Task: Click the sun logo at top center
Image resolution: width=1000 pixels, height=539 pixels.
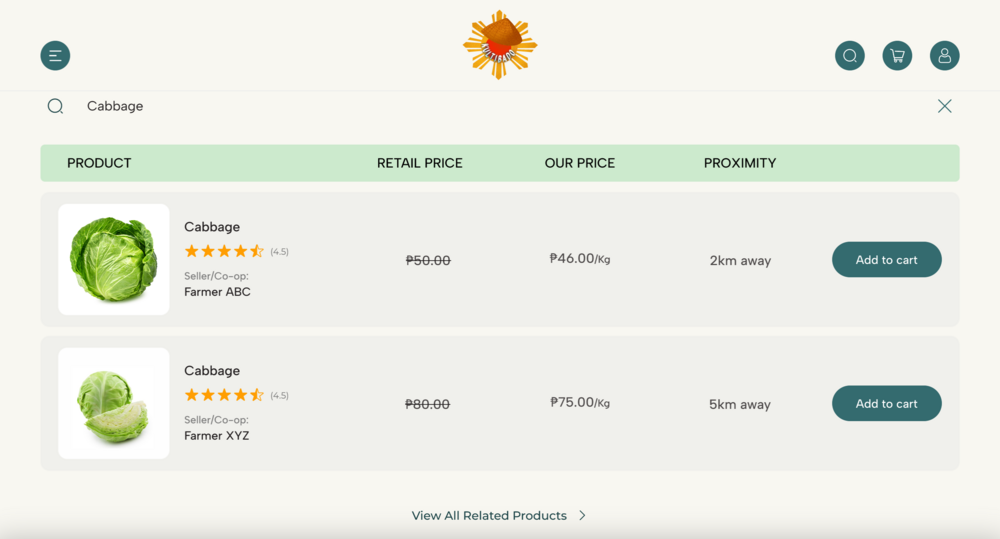Action: (500, 45)
